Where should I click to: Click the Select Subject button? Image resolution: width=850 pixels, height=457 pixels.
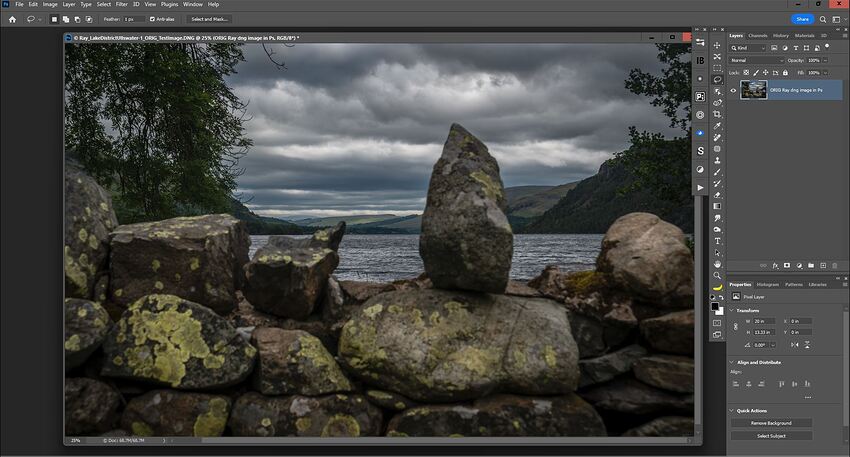(771, 436)
